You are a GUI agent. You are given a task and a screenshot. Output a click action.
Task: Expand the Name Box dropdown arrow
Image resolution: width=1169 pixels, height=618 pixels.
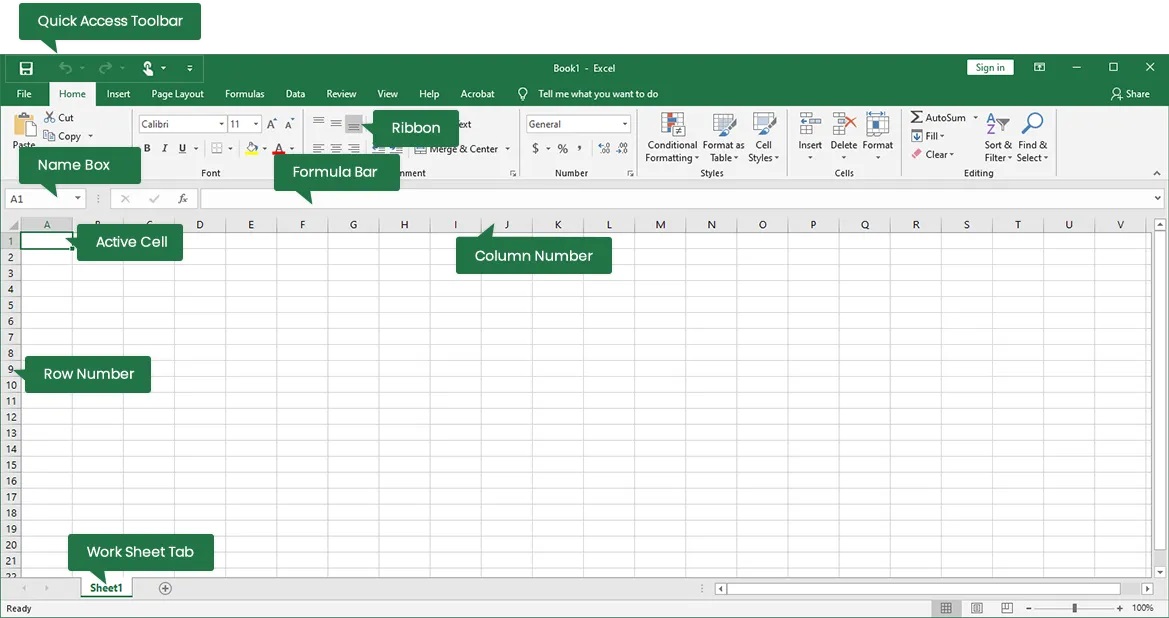pyautogui.click(x=78, y=199)
